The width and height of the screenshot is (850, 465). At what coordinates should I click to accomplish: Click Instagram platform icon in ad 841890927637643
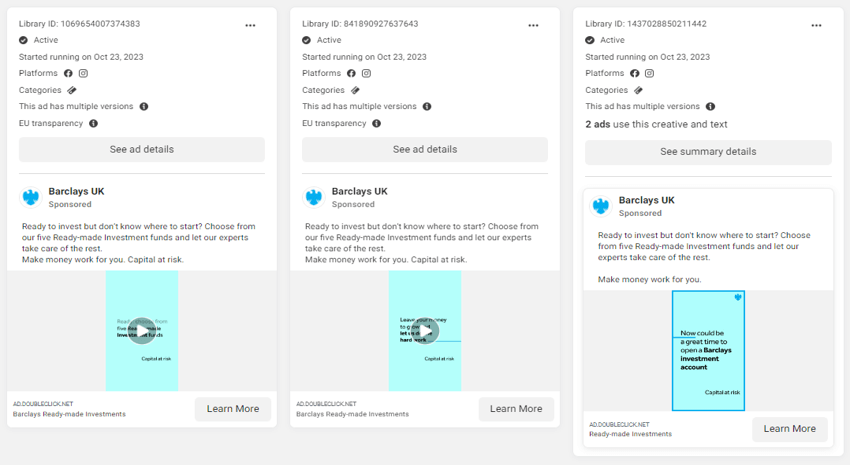coord(366,73)
